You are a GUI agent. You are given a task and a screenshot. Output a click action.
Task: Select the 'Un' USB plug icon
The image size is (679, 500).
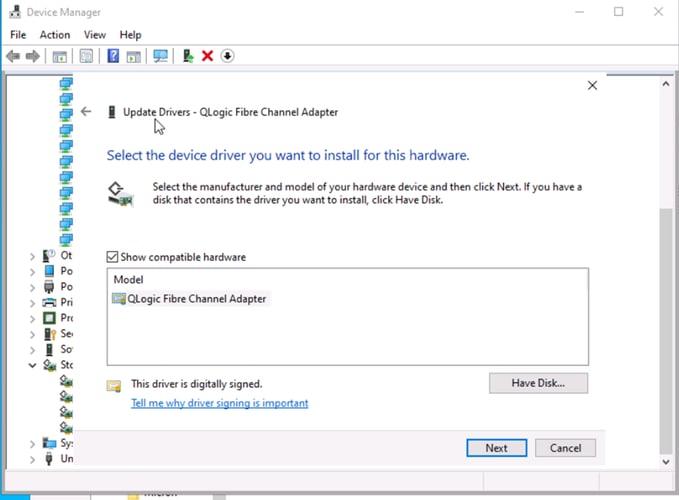49,458
